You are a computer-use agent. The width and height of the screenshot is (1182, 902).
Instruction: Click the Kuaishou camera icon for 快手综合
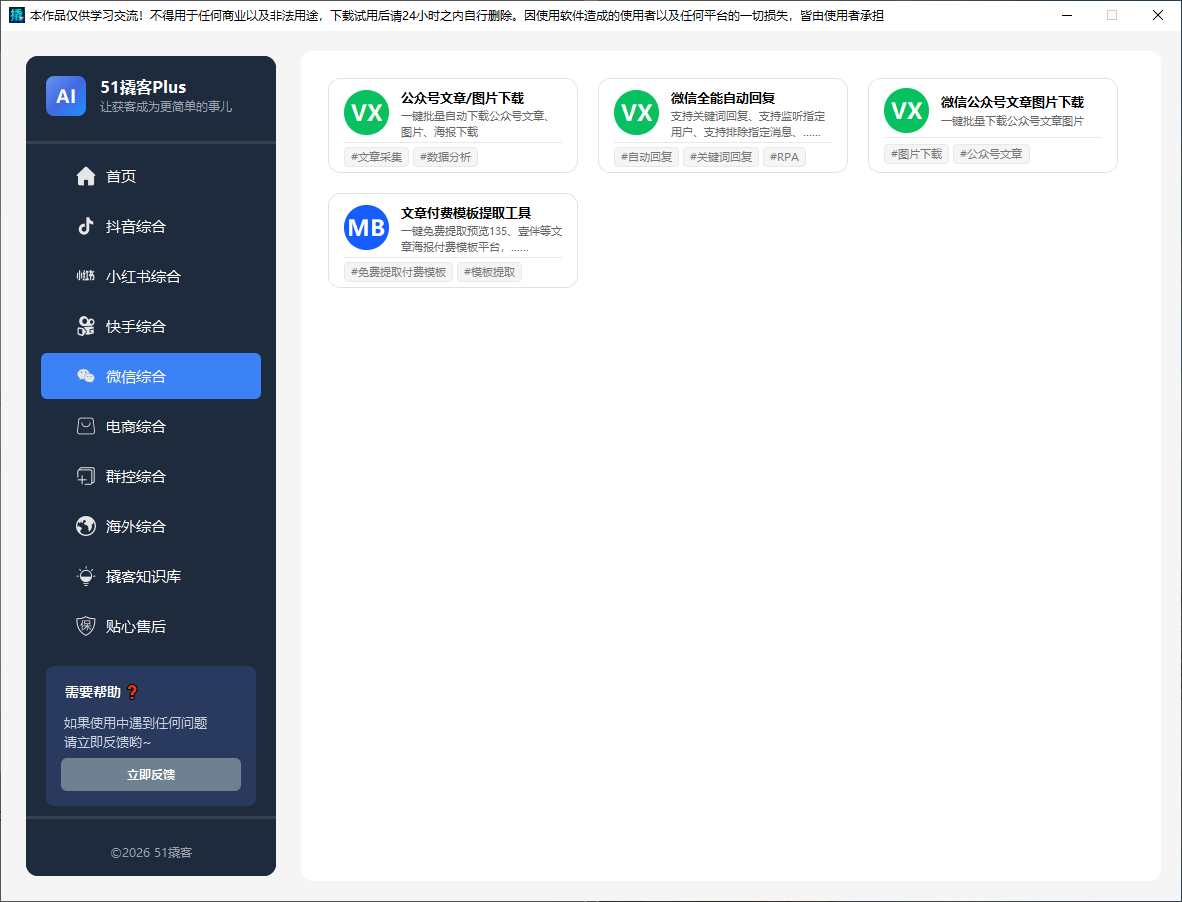[86, 326]
